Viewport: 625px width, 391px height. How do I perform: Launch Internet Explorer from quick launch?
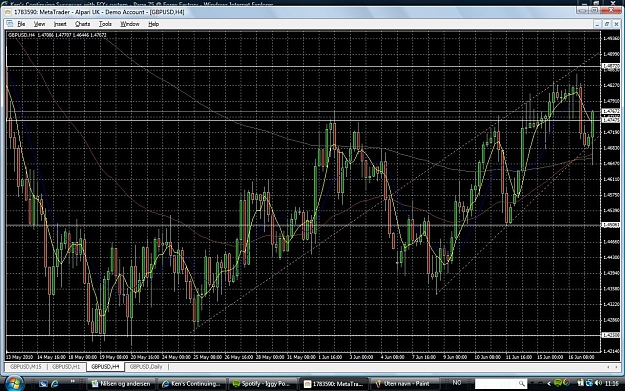[x=55, y=383]
